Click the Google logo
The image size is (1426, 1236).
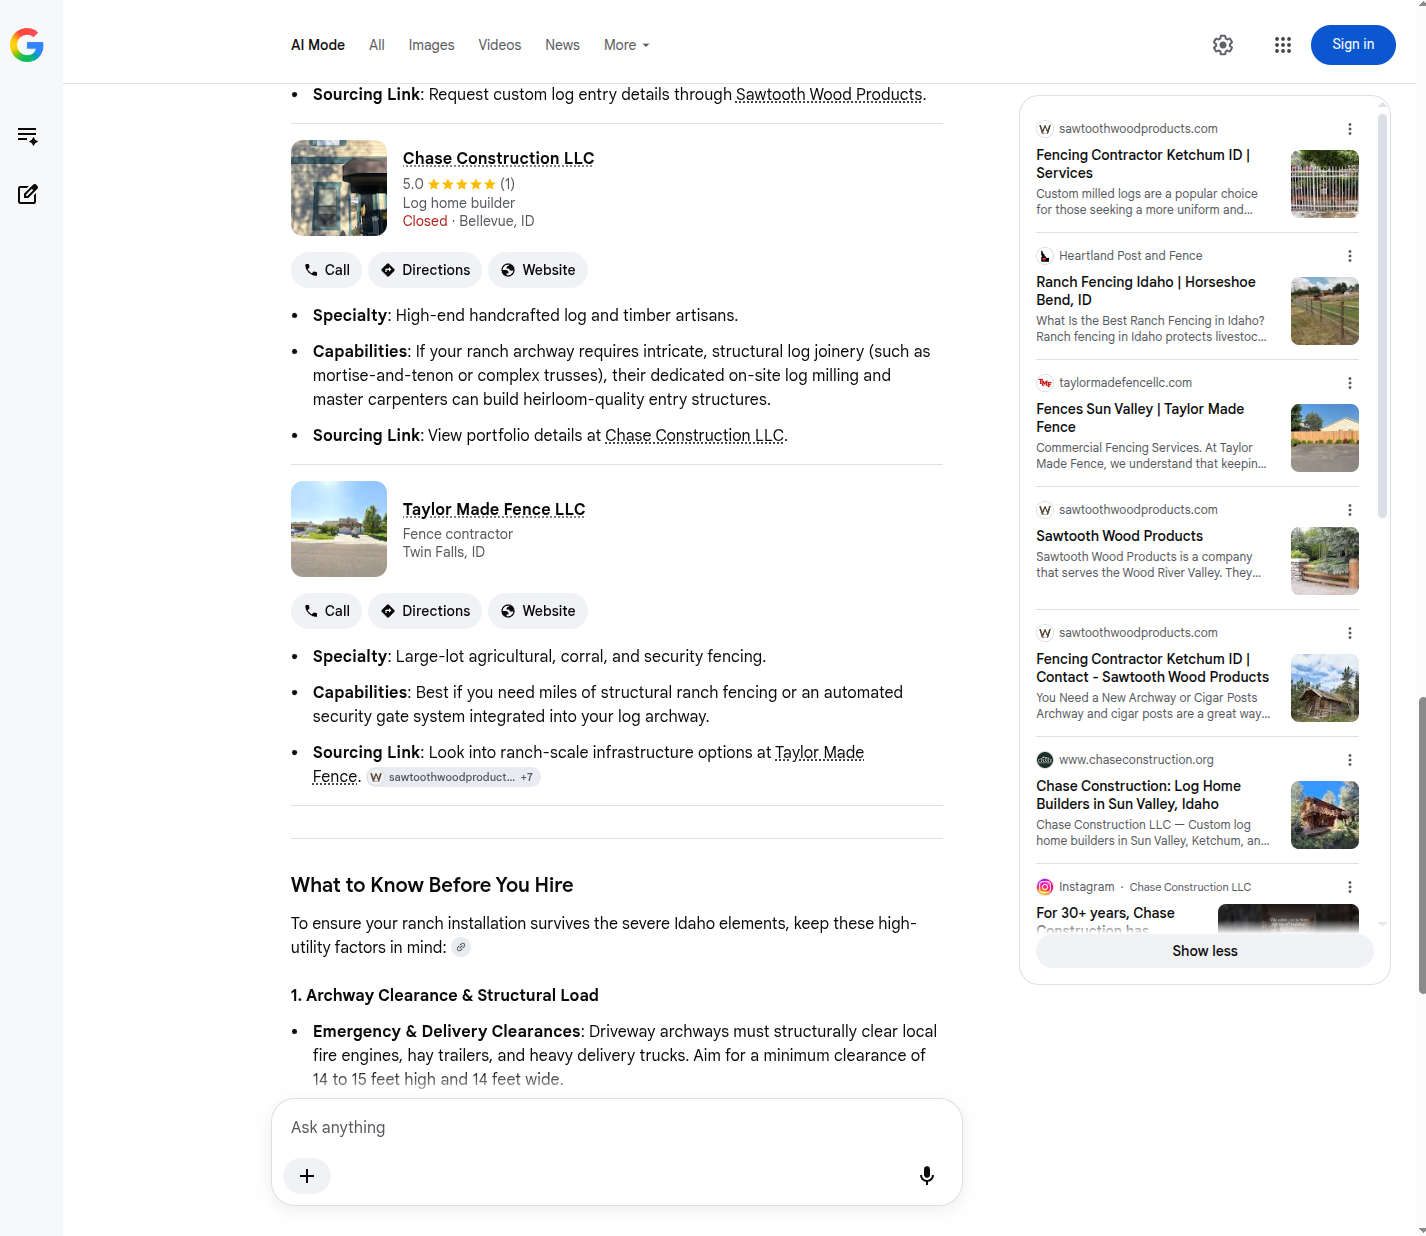click(x=27, y=45)
